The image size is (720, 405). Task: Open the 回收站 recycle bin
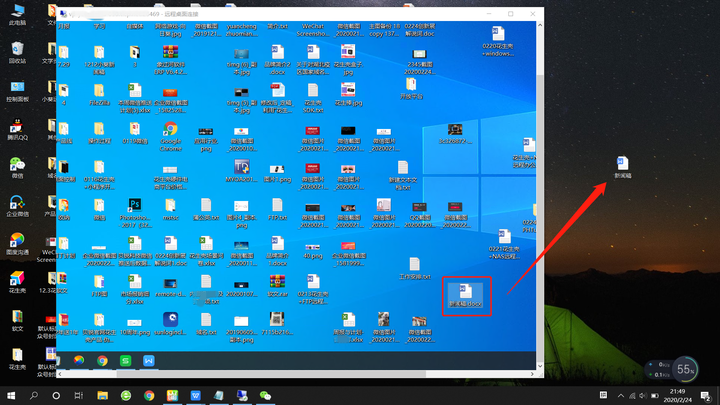coord(17,52)
